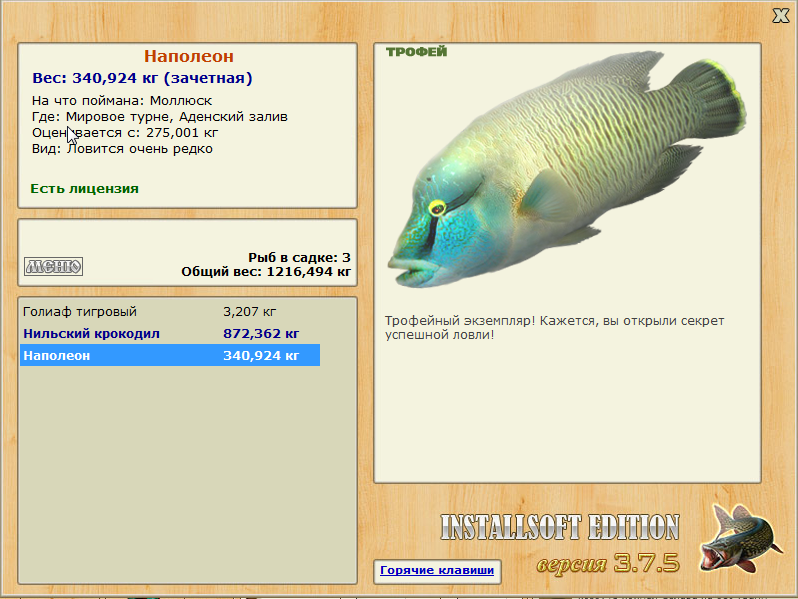Select the highlighted Наполеон row
The height and width of the screenshot is (599, 798).
[x=170, y=355]
